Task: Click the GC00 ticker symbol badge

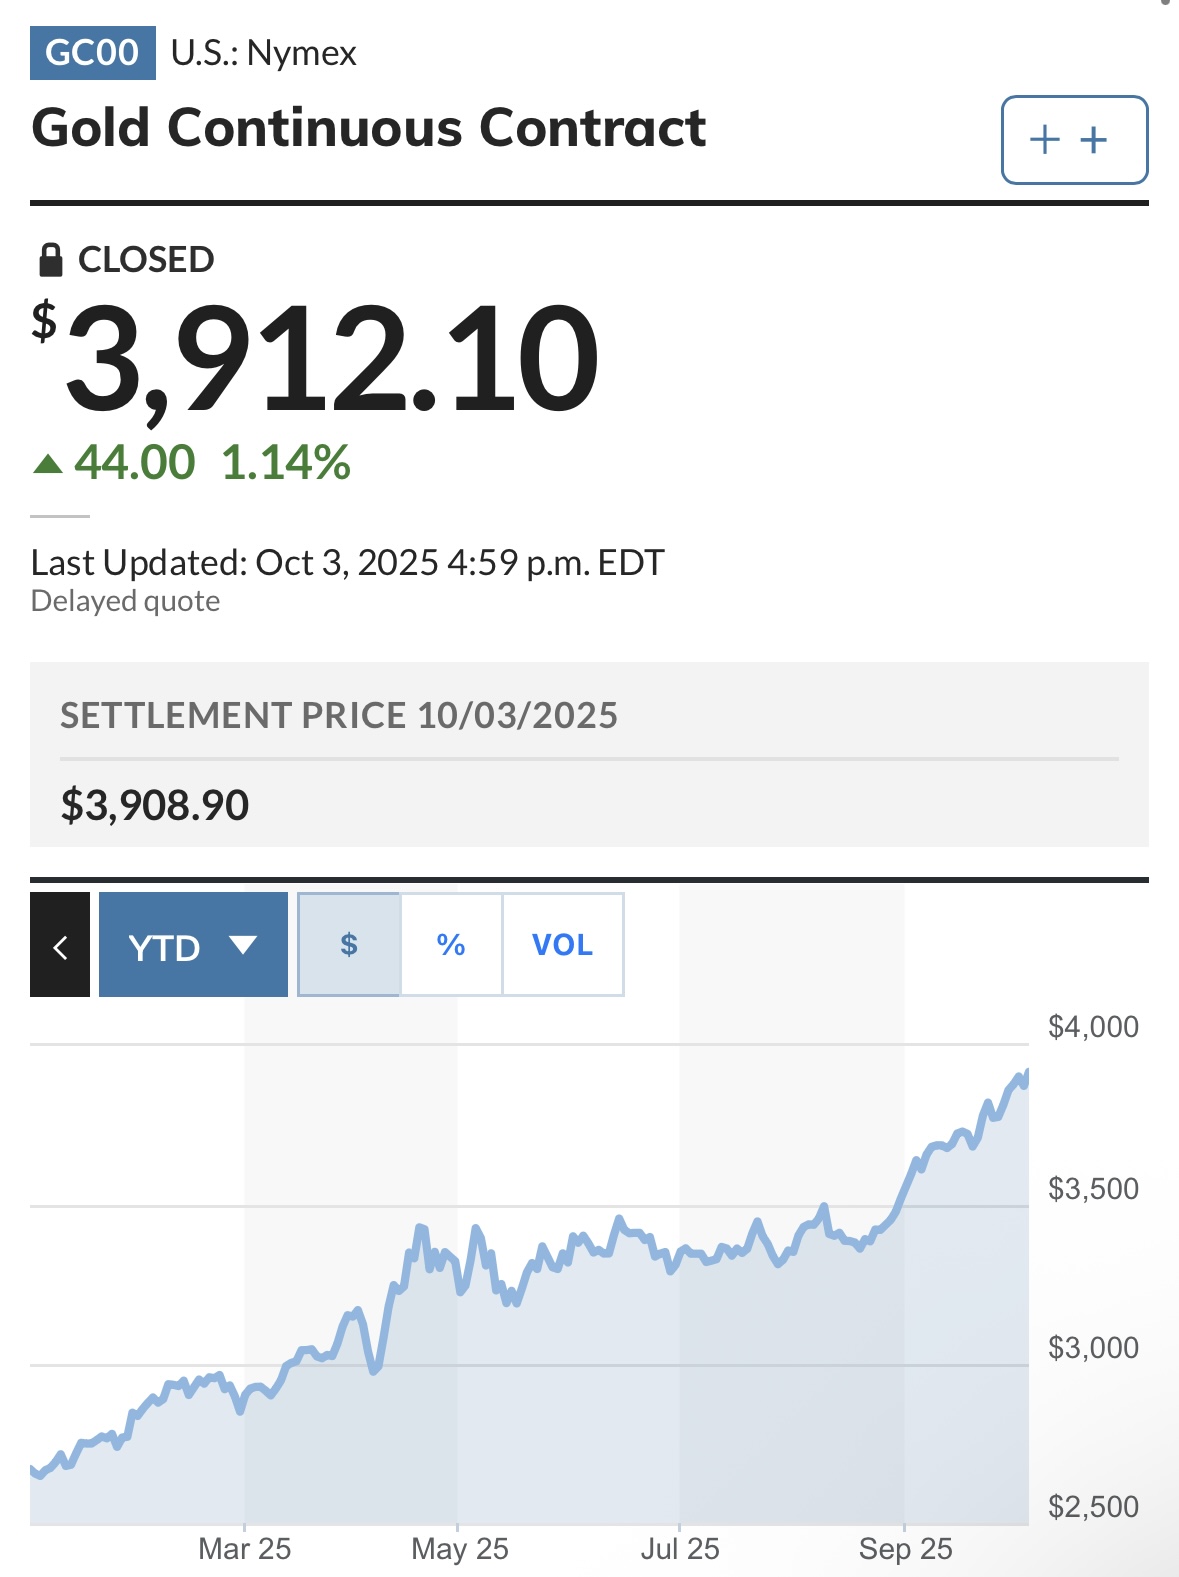Action: (x=93, y=53)
